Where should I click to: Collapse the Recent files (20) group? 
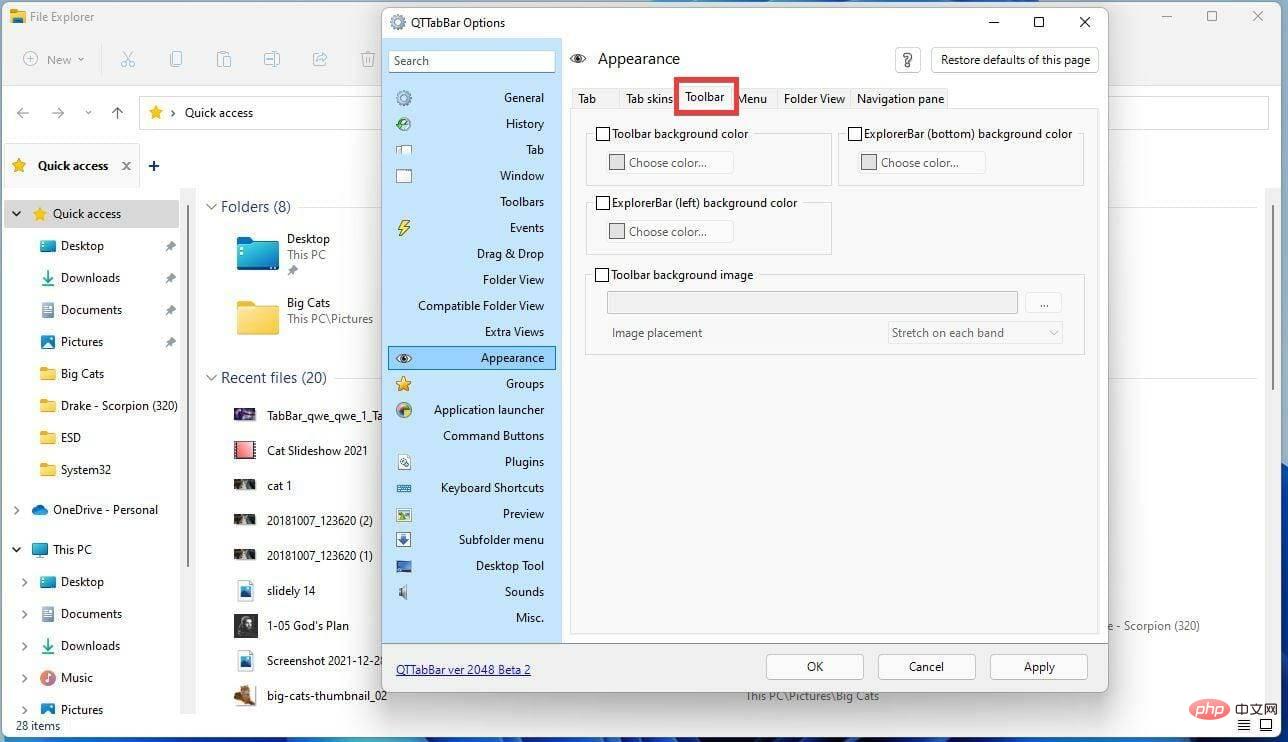pyautogui.click(x=211, y=378)
